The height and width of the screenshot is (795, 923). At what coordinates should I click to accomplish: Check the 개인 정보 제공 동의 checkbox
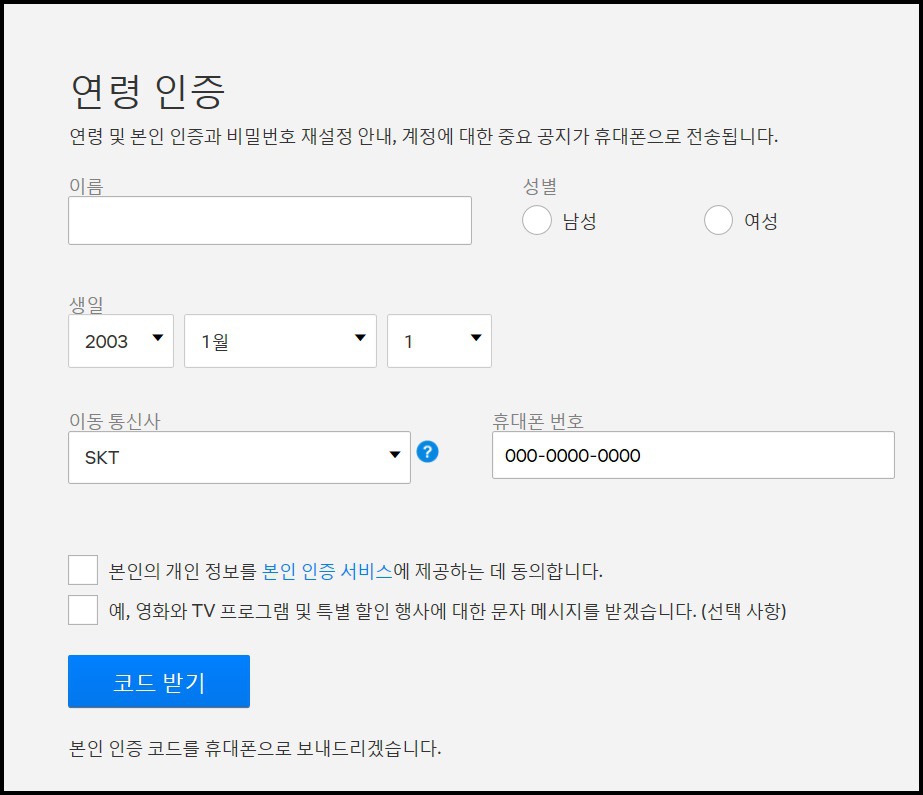[x=83, y=570]
